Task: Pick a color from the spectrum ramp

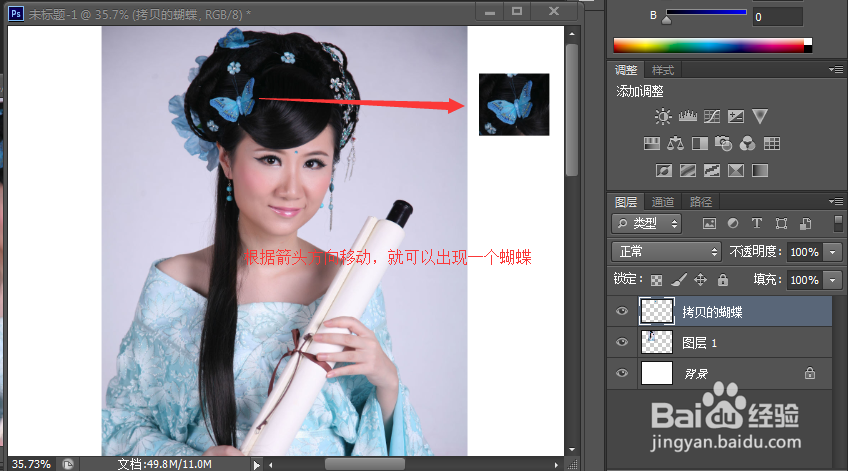Action: click(712, 45)
